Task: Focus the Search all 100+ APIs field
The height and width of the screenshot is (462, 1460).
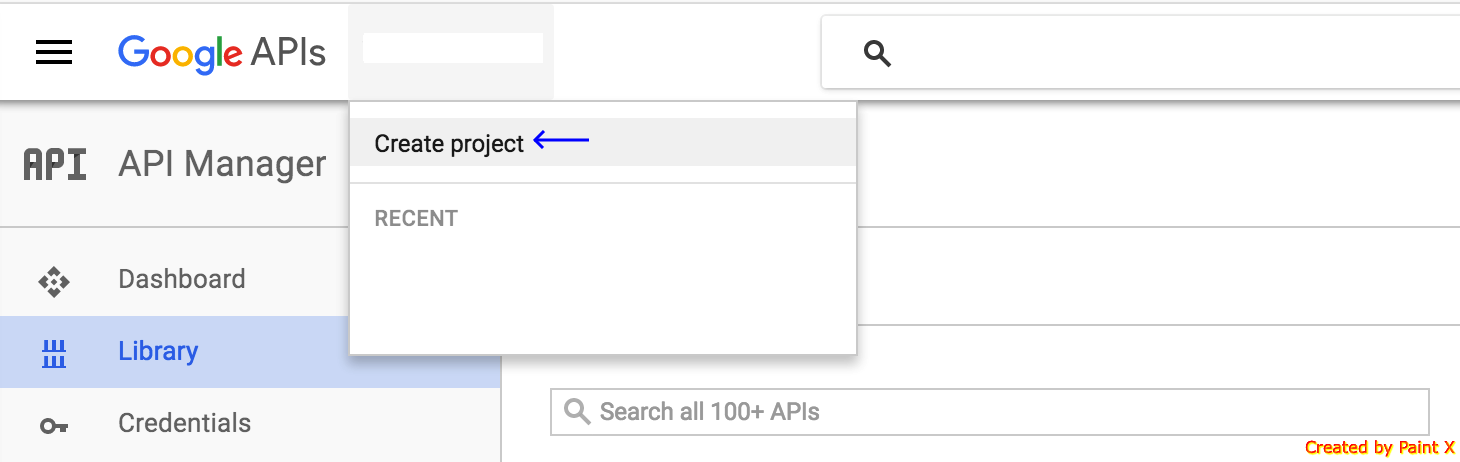Action: click(990, 411)
